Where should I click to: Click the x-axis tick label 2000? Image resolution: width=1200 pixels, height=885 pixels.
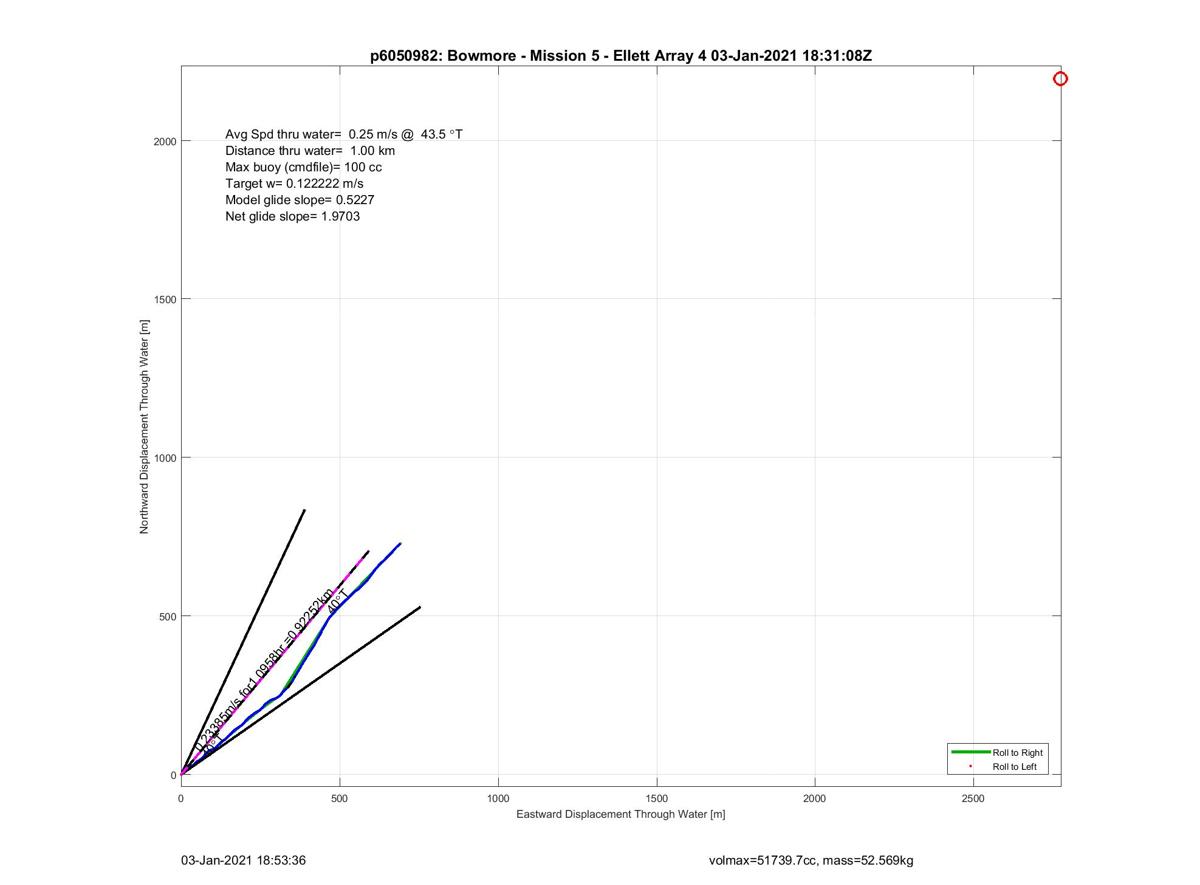815,799
